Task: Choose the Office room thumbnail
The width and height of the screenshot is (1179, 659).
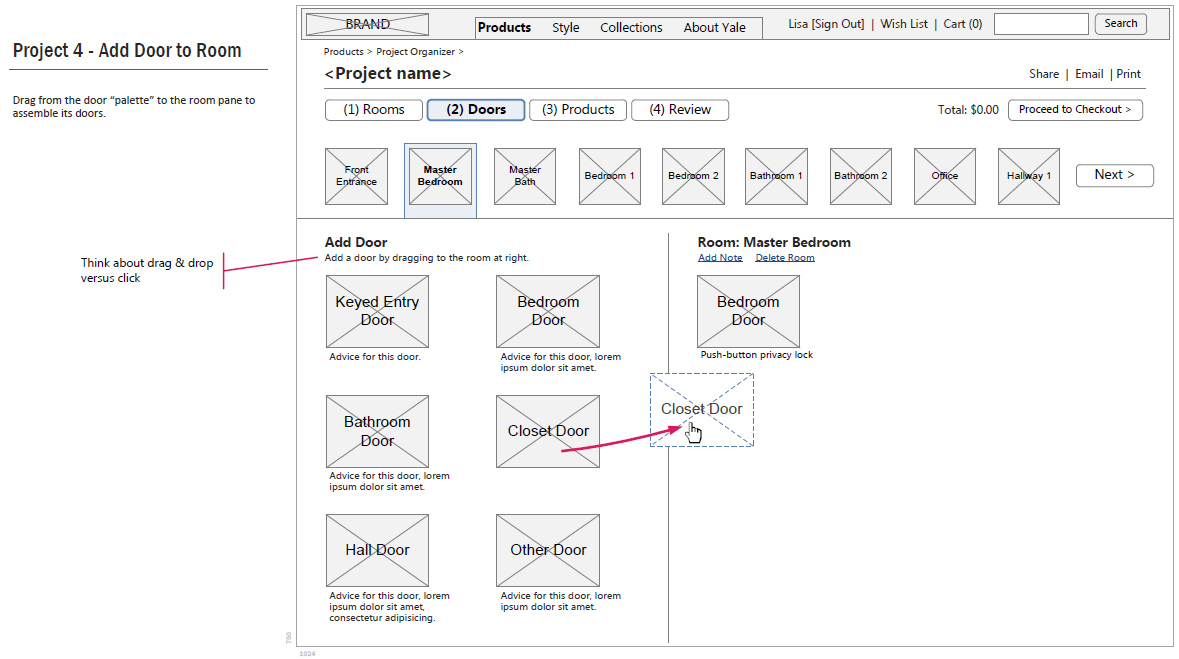Action: [x=944, y=176]
